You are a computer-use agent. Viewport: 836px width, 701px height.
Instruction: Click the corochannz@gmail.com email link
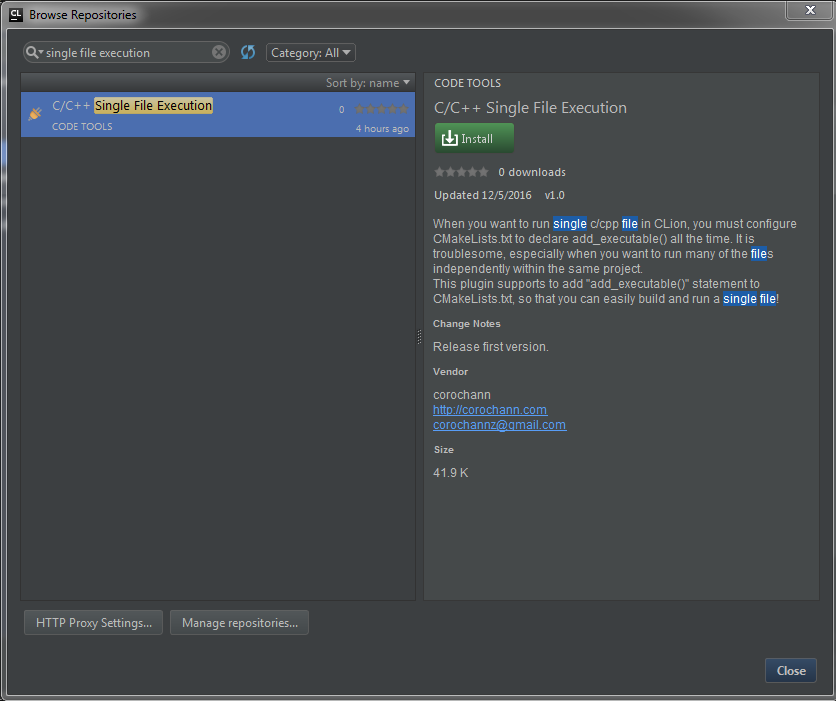499,424
